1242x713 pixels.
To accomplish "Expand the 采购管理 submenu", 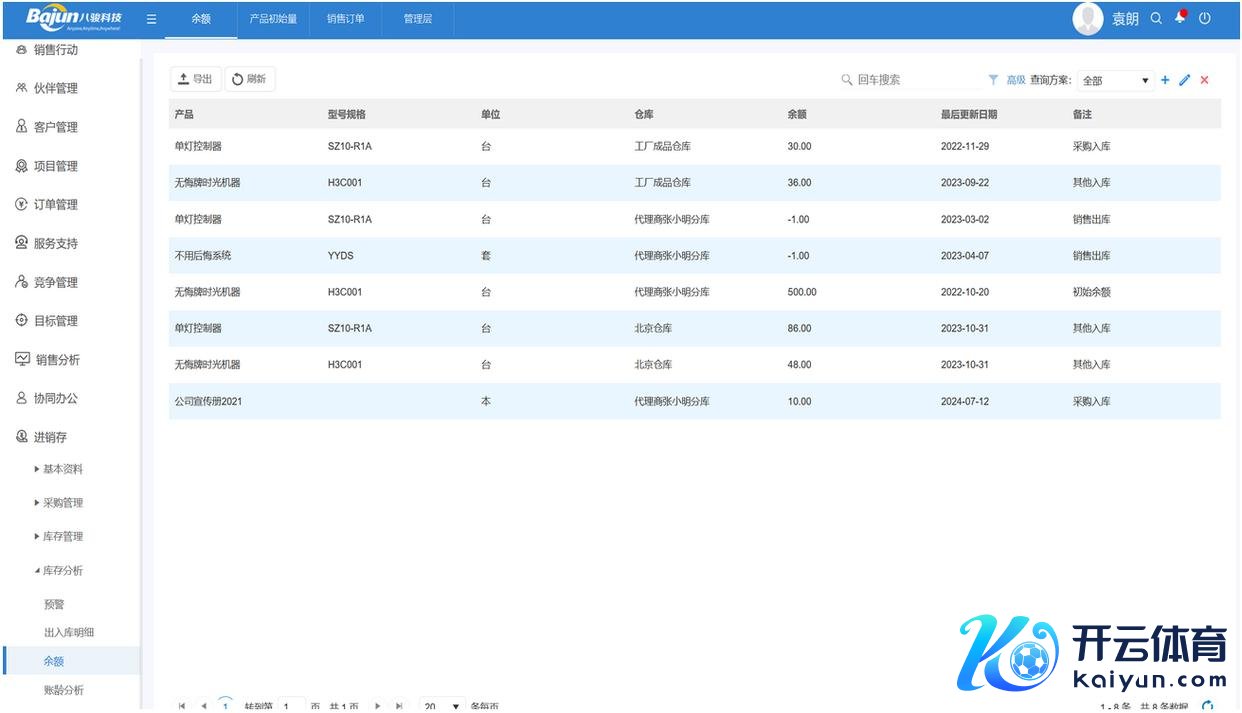I will click(x=62, y=503).
